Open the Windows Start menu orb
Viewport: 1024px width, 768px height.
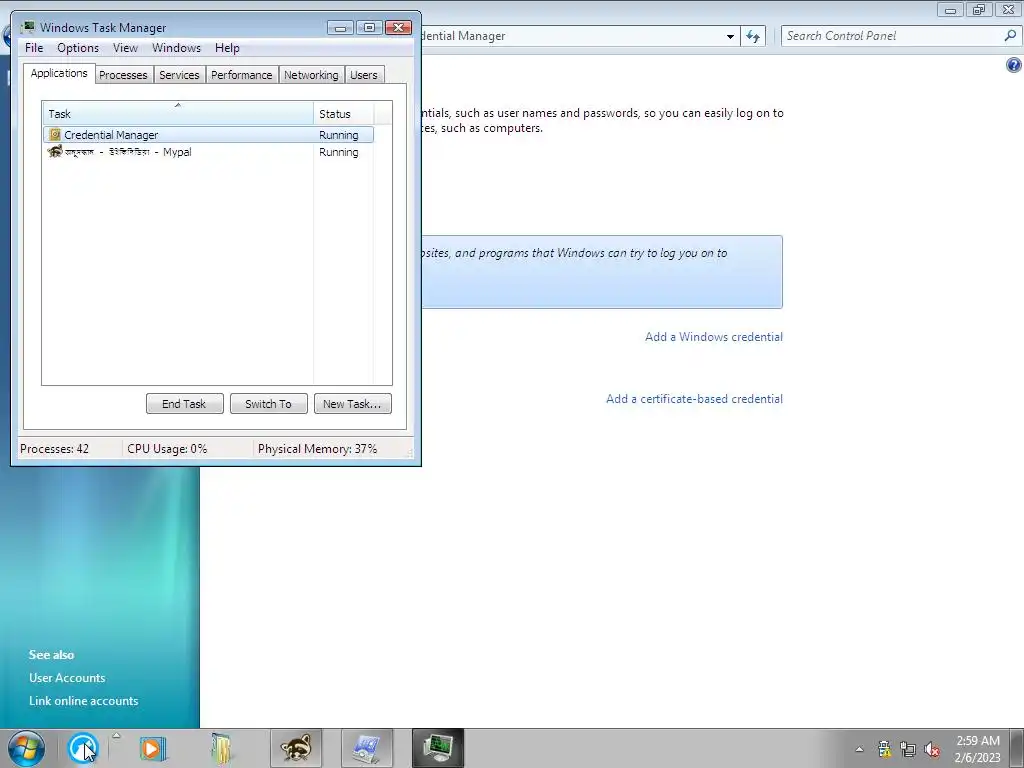[26, 748]
